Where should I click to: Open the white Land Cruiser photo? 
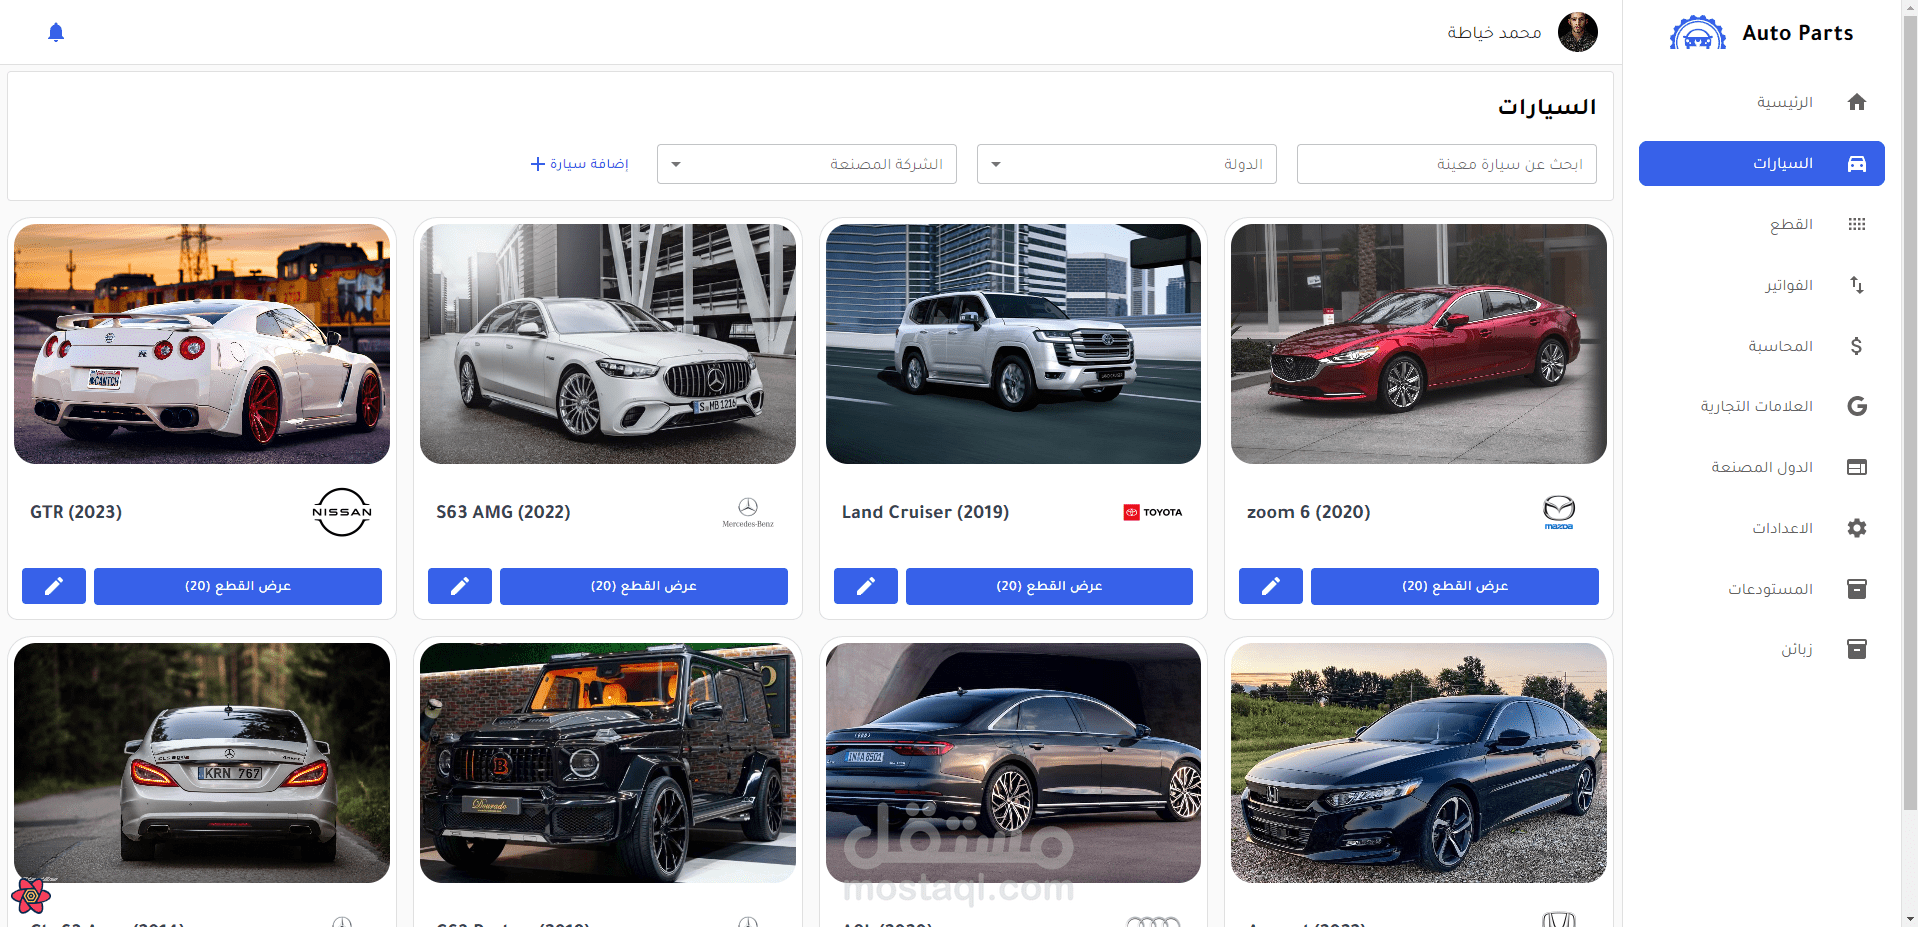tap(1013, 344)
